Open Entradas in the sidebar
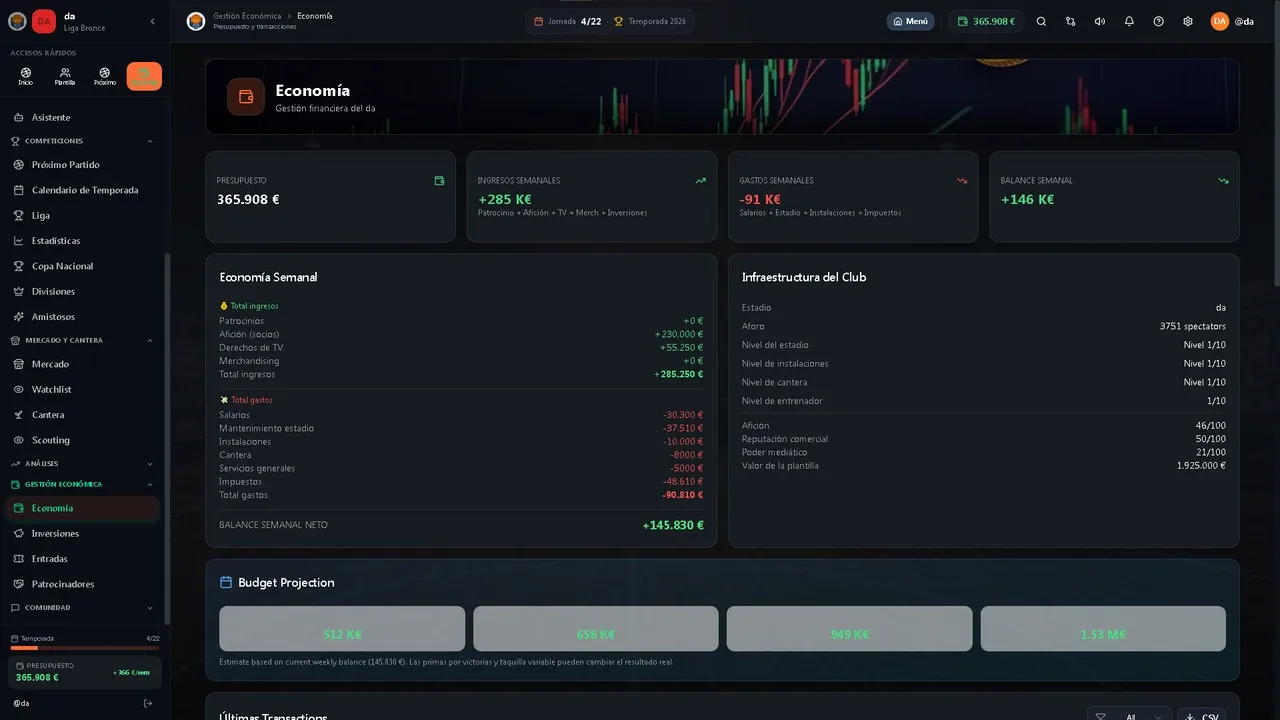This screenshot has width=1280, height=720. (81, 558)
